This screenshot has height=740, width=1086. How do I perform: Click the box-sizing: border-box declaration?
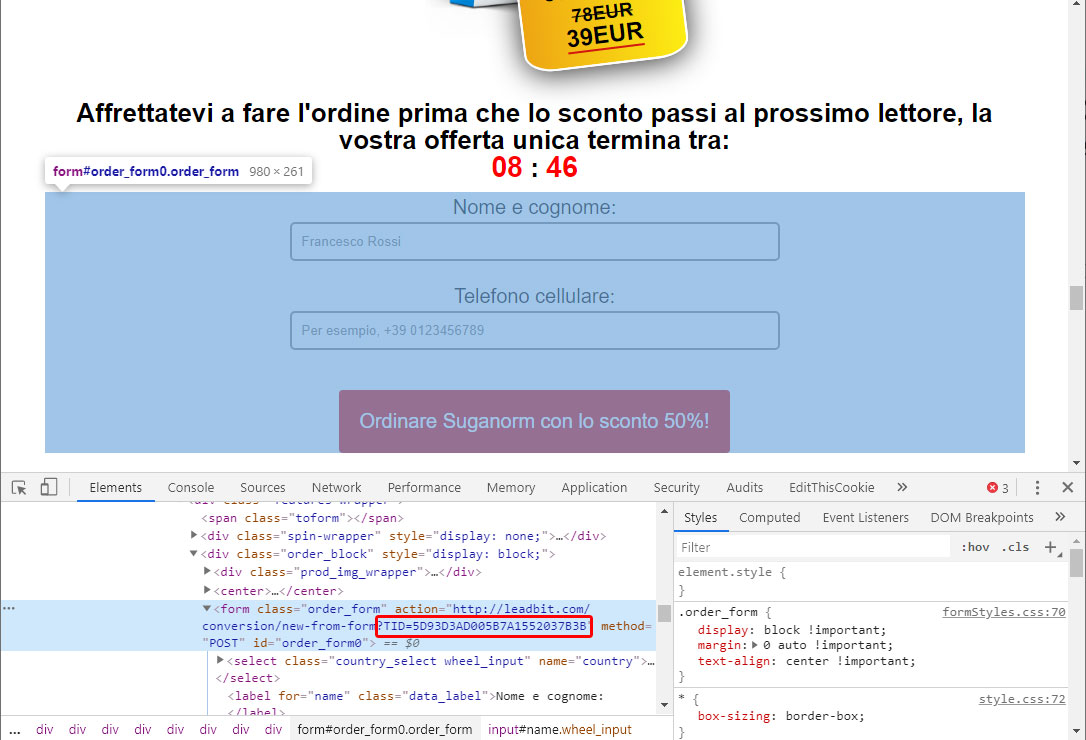781,716
